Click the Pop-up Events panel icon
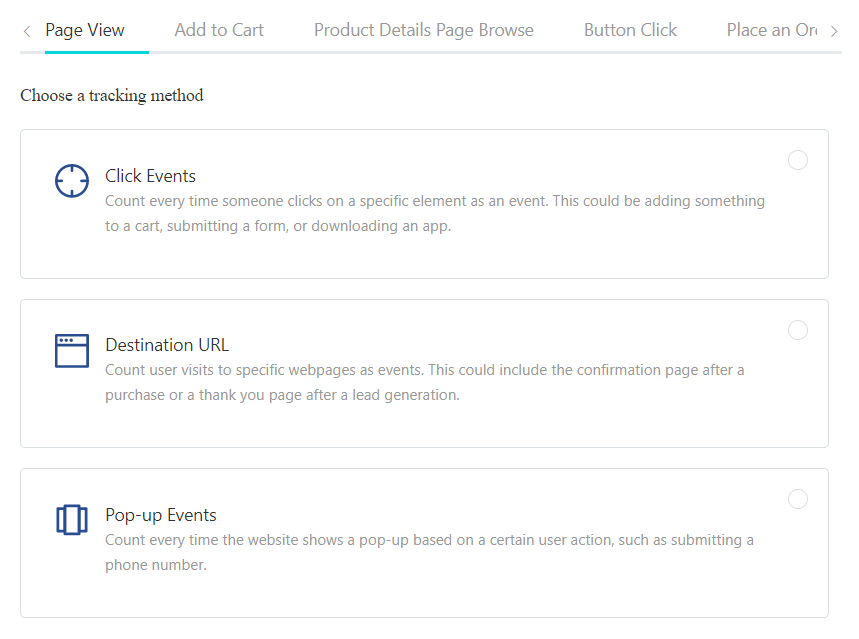 [72, 520]
